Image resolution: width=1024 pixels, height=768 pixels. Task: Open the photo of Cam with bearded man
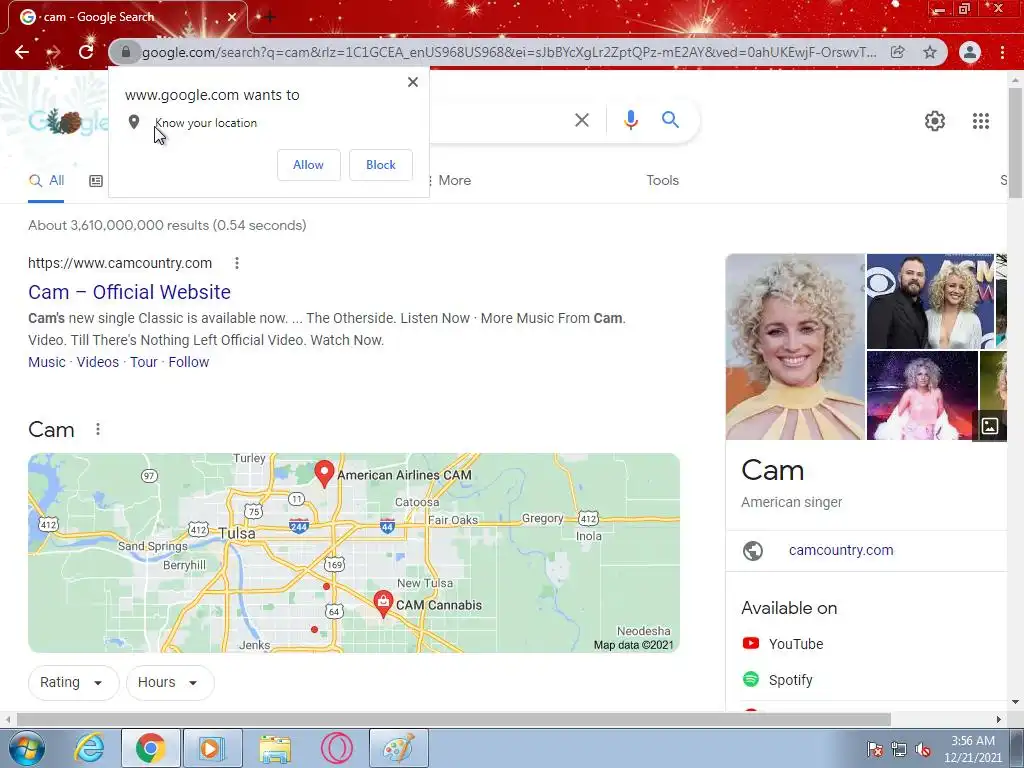click(x=930, y=301)
